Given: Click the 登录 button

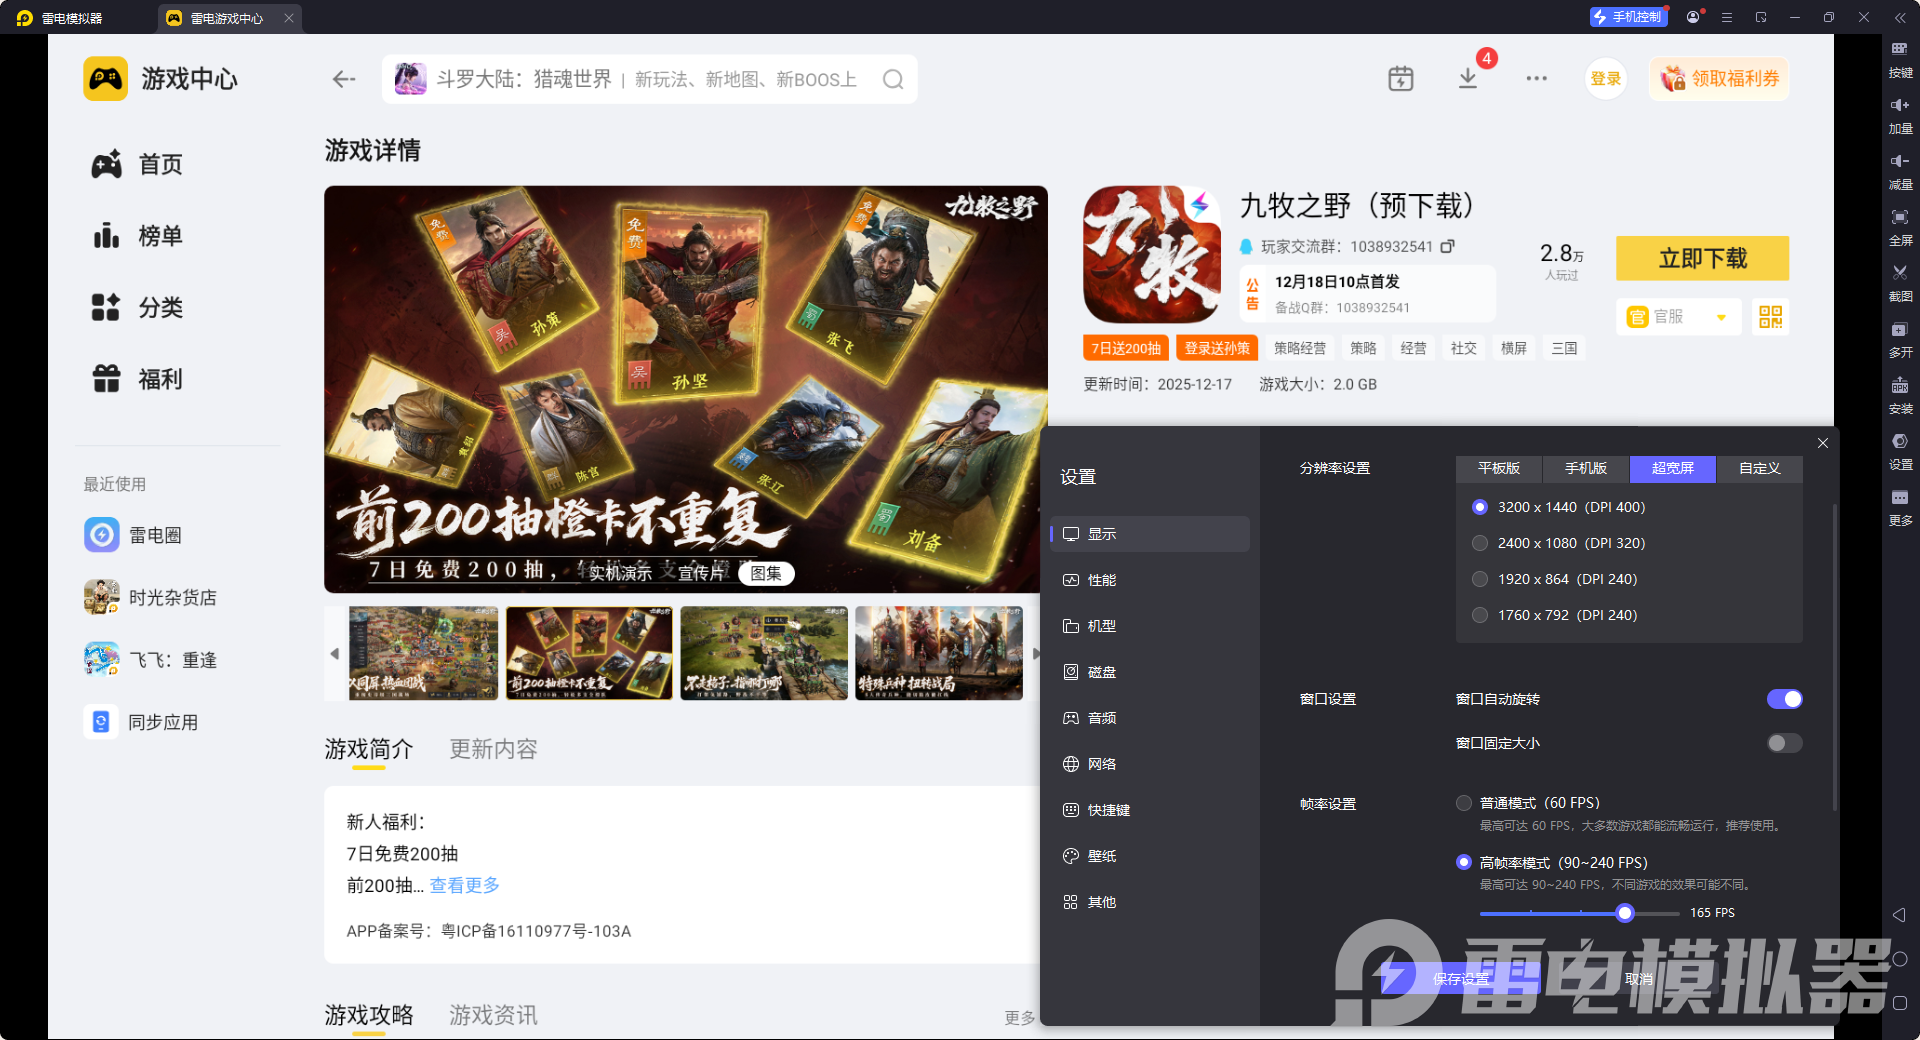Looking at the screenshot, I should pyautogui.click(x=1605, y=79).
